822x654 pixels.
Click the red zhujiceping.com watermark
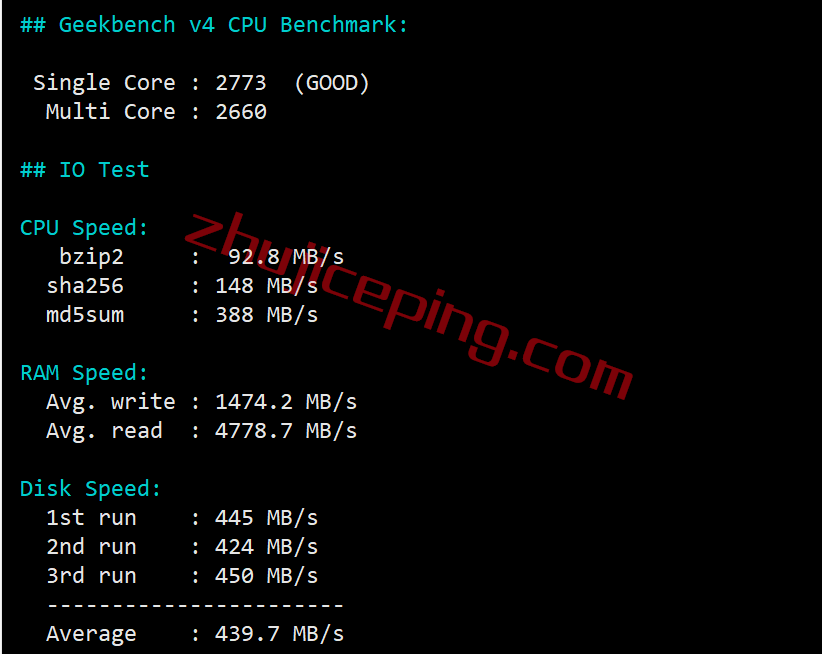(x=409, y=307)
